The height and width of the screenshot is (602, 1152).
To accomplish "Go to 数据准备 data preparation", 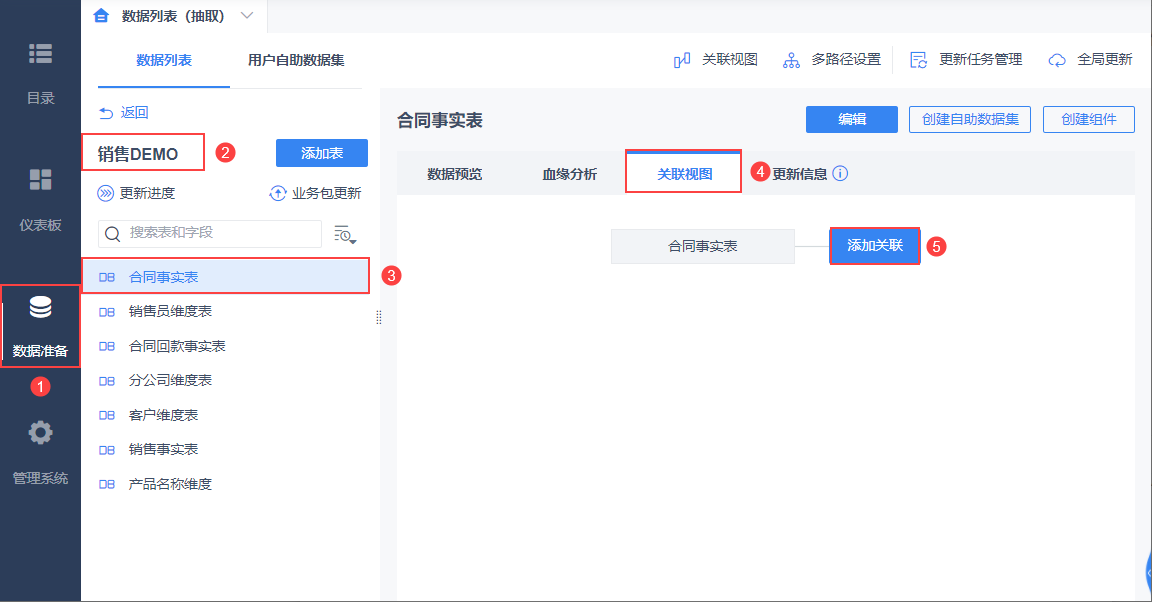I will point(40,326).
